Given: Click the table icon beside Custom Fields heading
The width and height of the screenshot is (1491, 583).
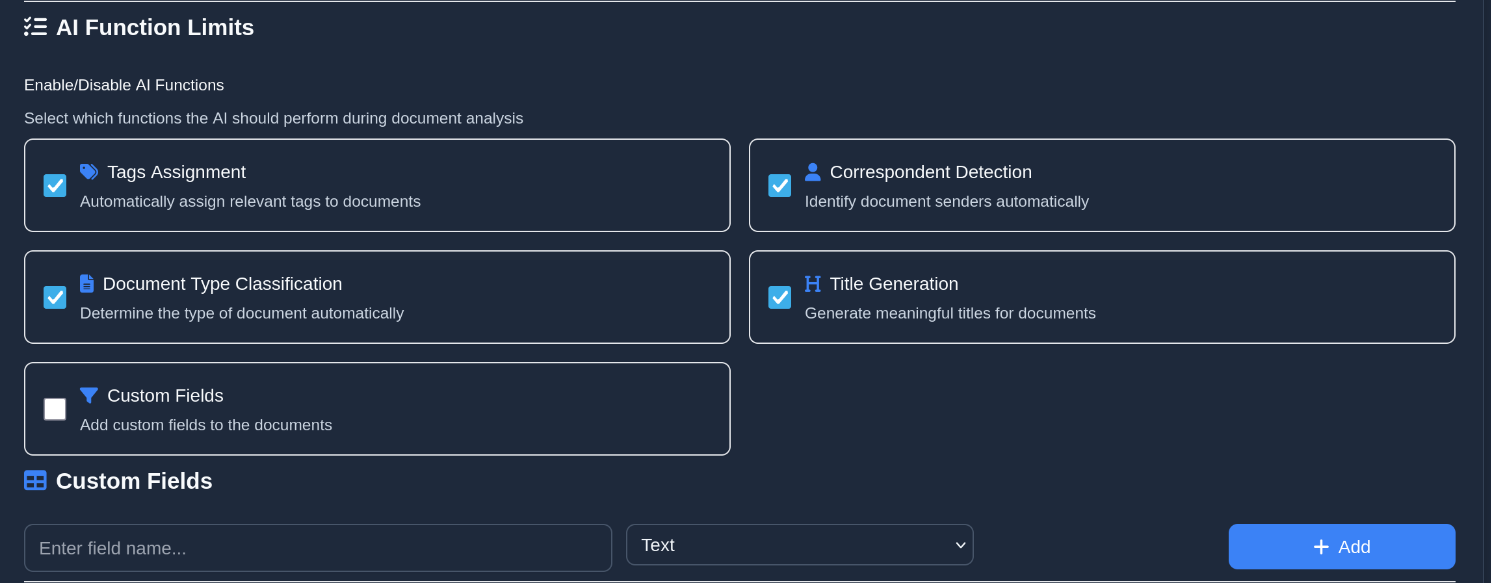Looking at the screenshot, I should click(35, 481).
